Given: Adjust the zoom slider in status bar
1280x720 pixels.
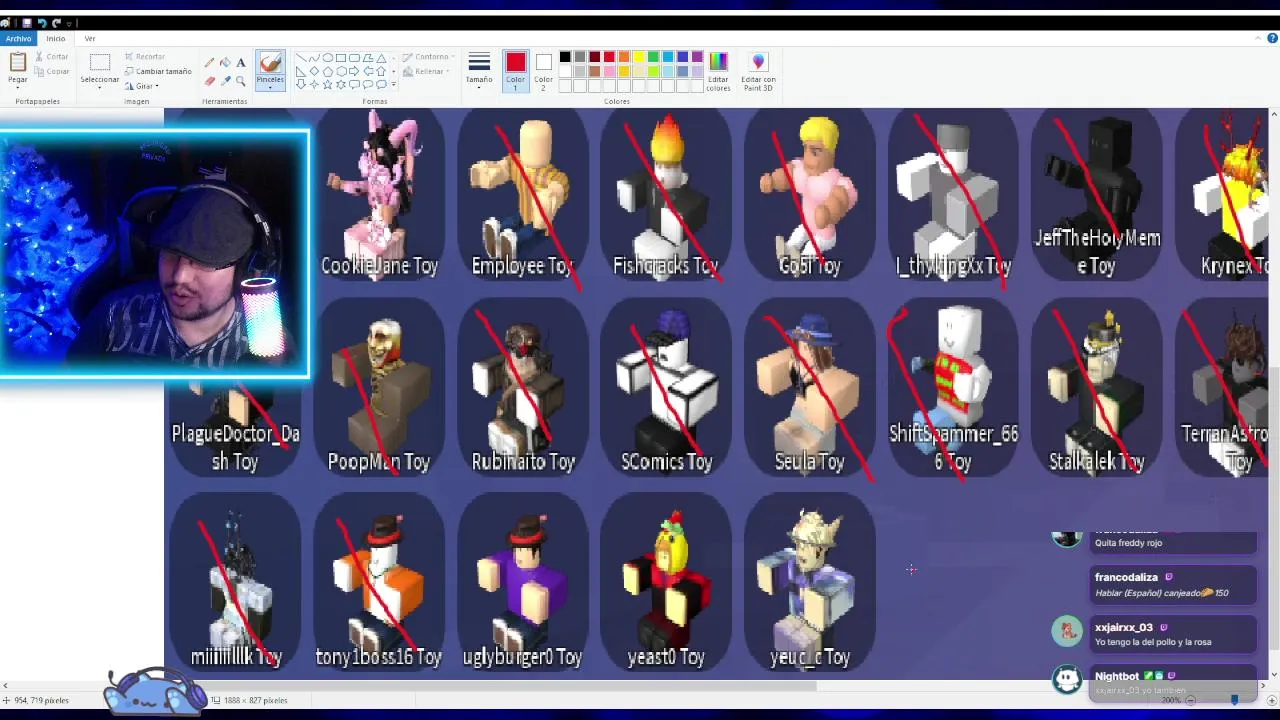Looking at the screenshot, I should (1234, 700).
